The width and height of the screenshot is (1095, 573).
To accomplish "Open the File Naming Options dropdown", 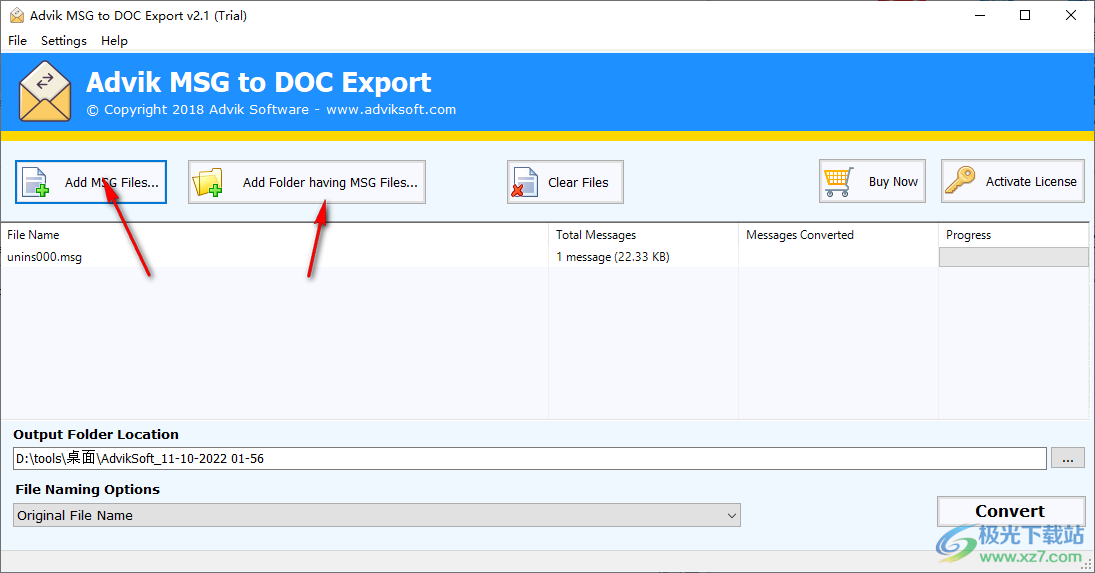I will tap(377, 516).
